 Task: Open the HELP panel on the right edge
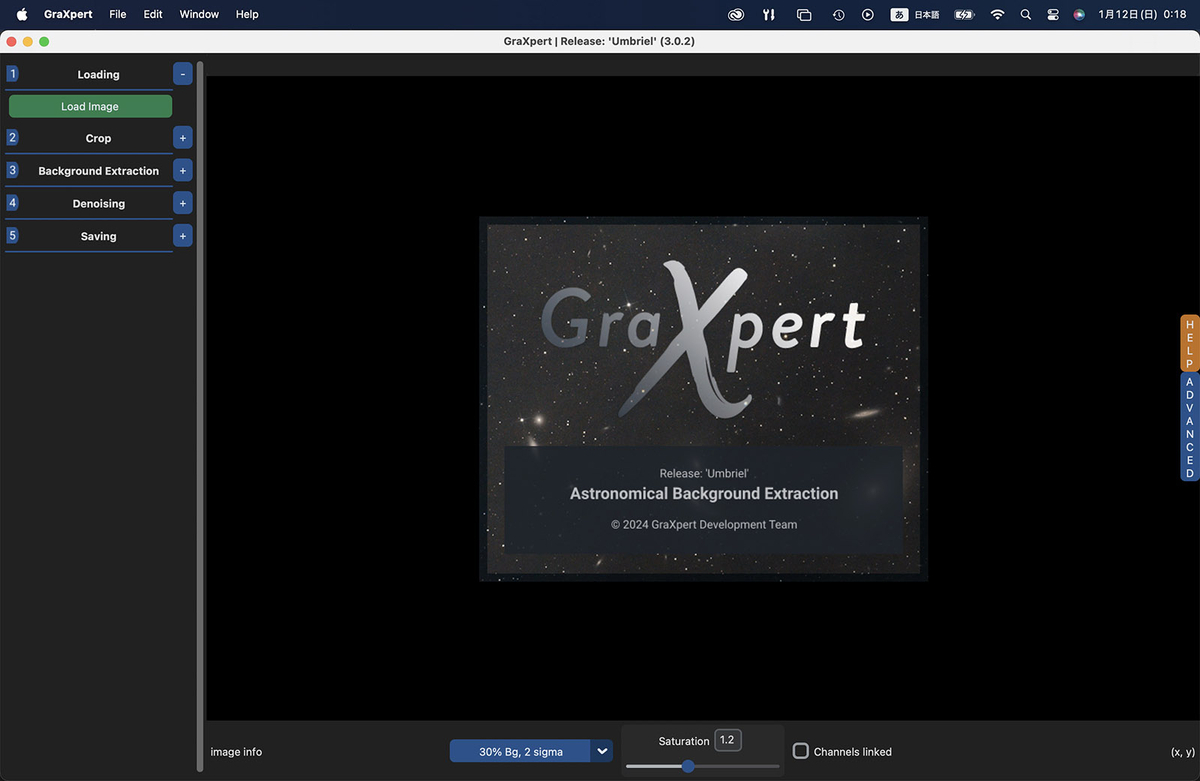click(x=1189, y=343)
